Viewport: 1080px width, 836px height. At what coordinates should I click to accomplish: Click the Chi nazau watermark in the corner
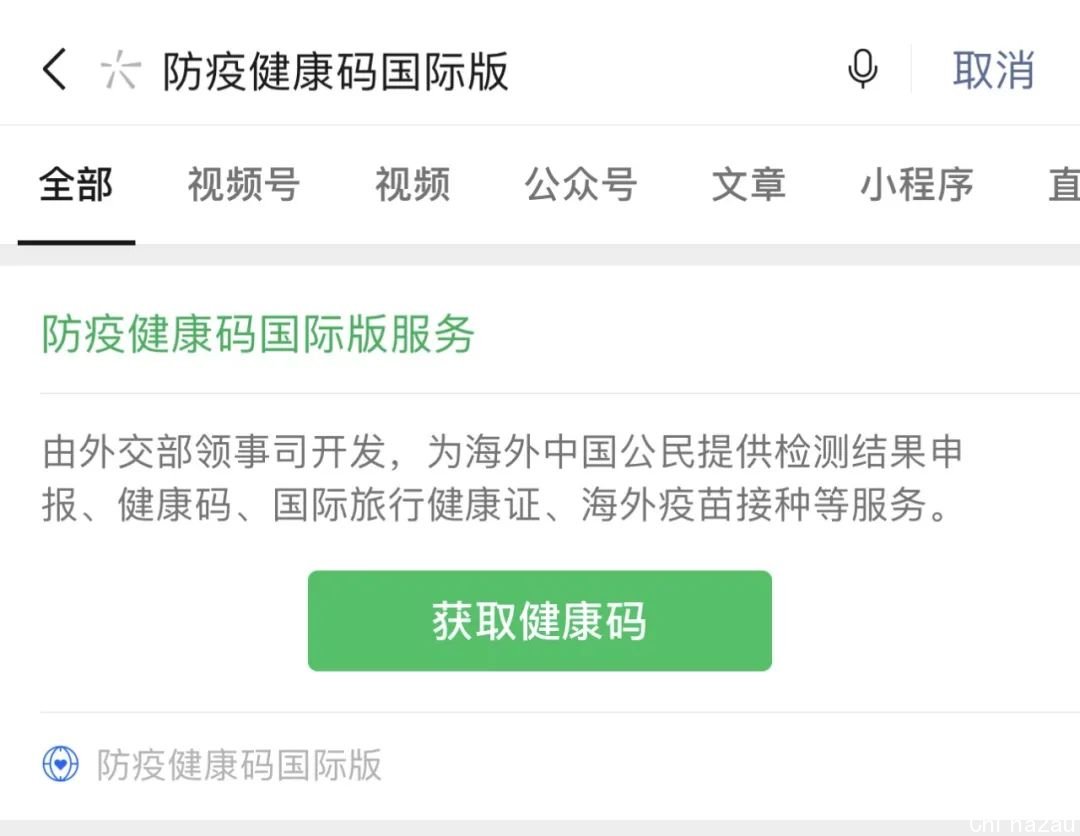[1022, 825]
